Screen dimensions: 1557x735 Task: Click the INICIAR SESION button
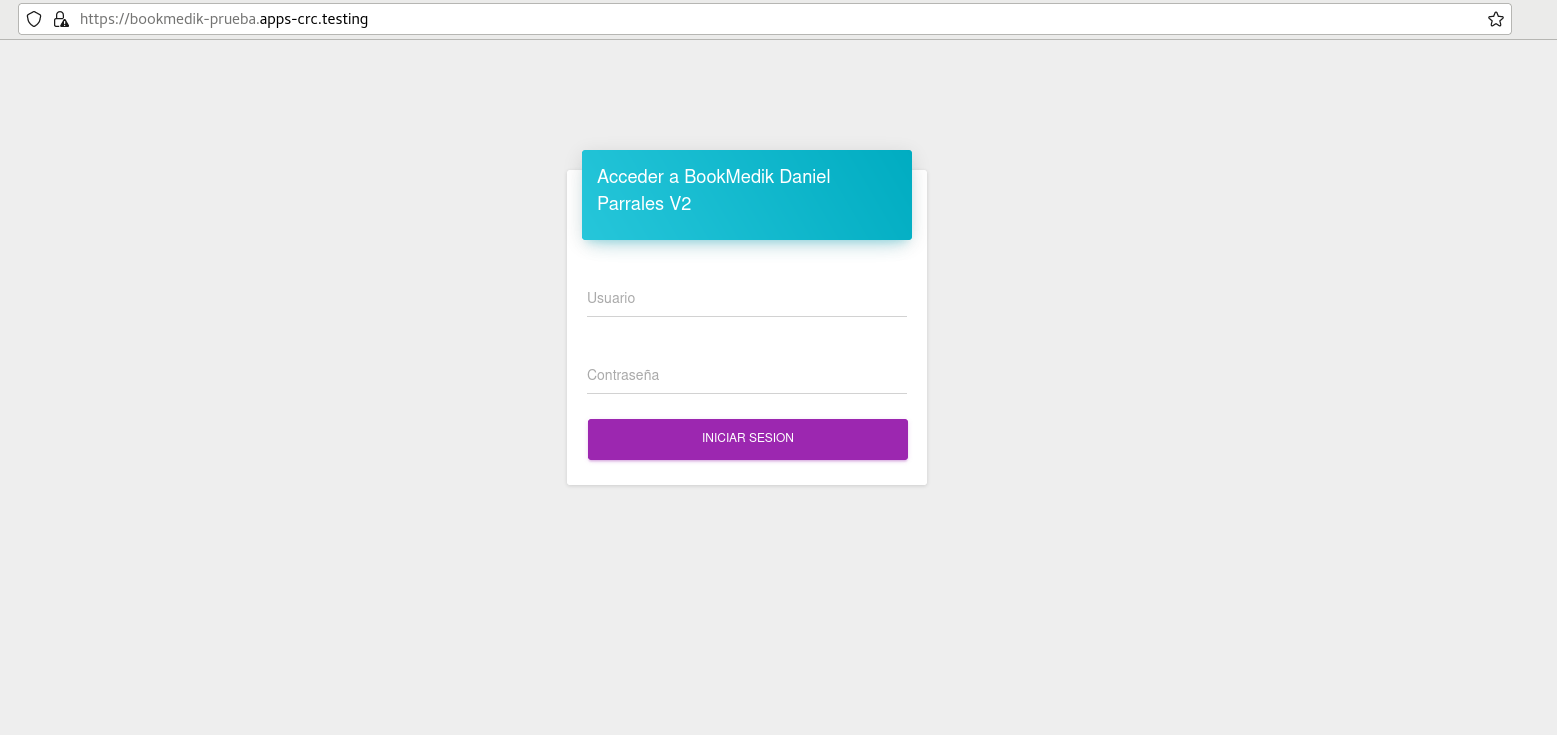[748, 439]
